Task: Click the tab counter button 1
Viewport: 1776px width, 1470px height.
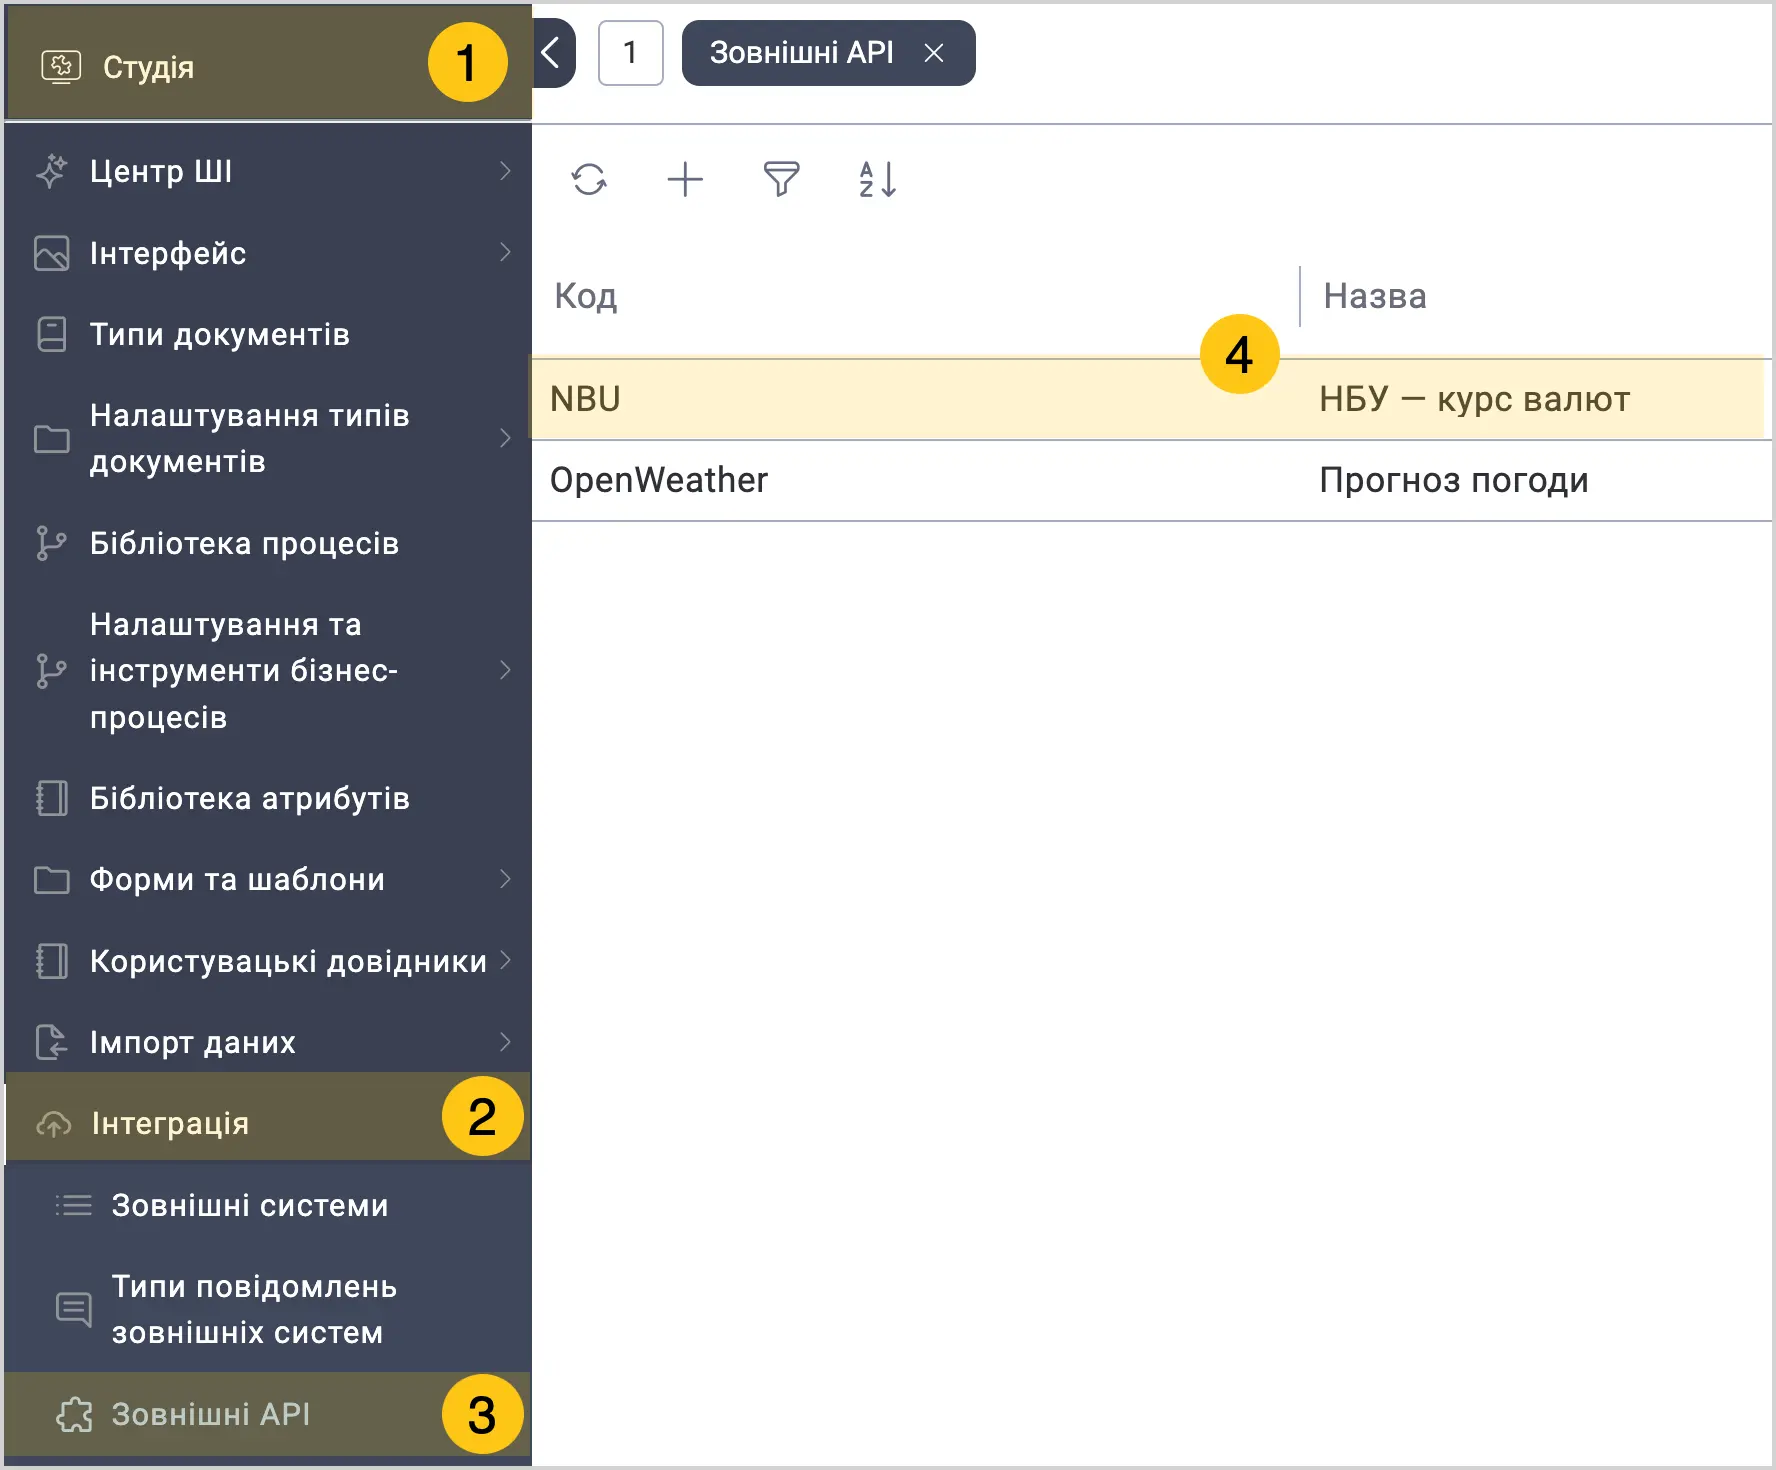Action: coord(630,53)
